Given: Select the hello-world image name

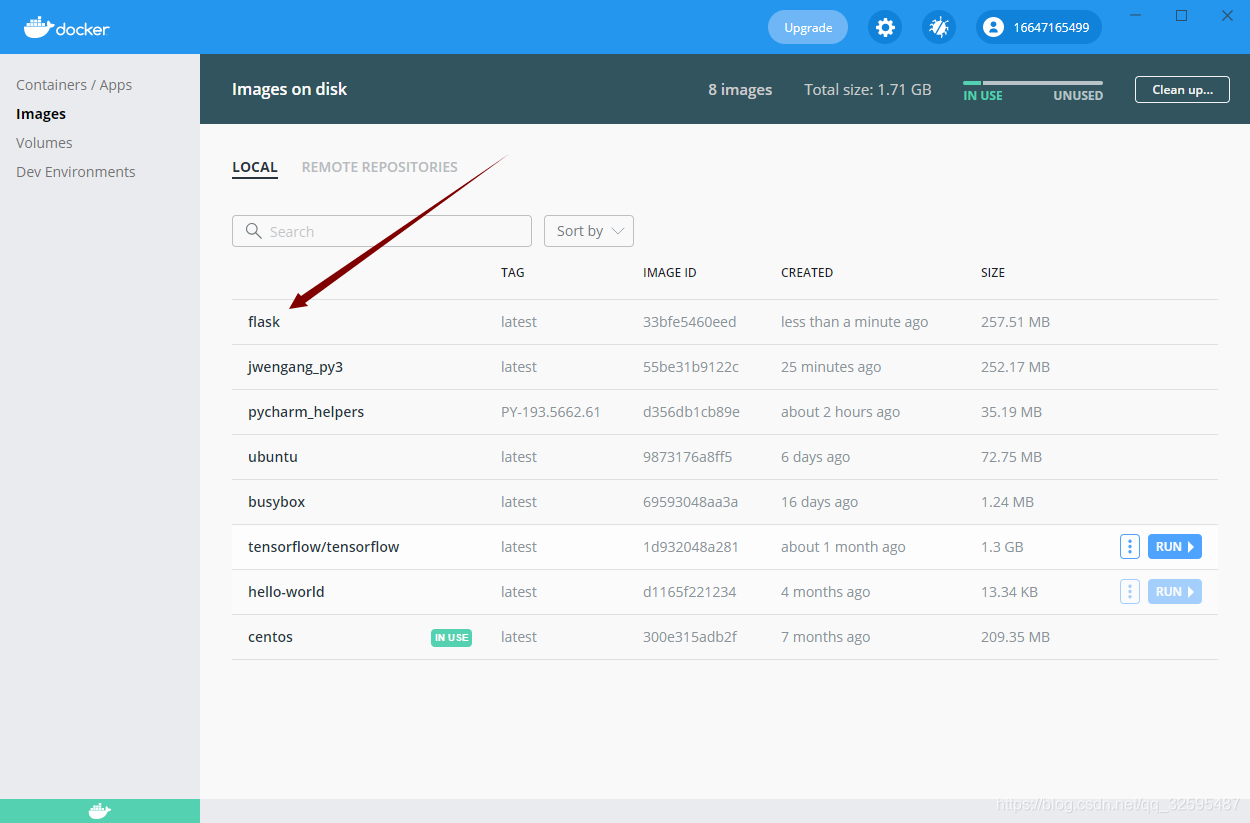Looking at the screenshot, I should click(286, 592).
